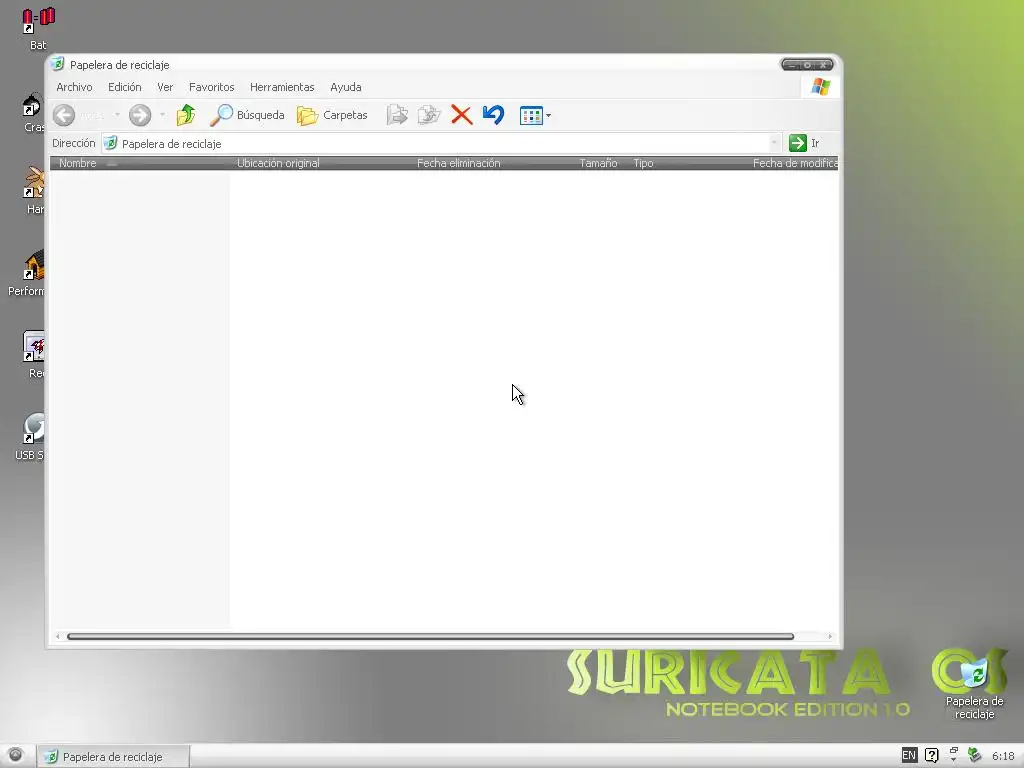Go back with the Atrás arrow

(64, 115)
